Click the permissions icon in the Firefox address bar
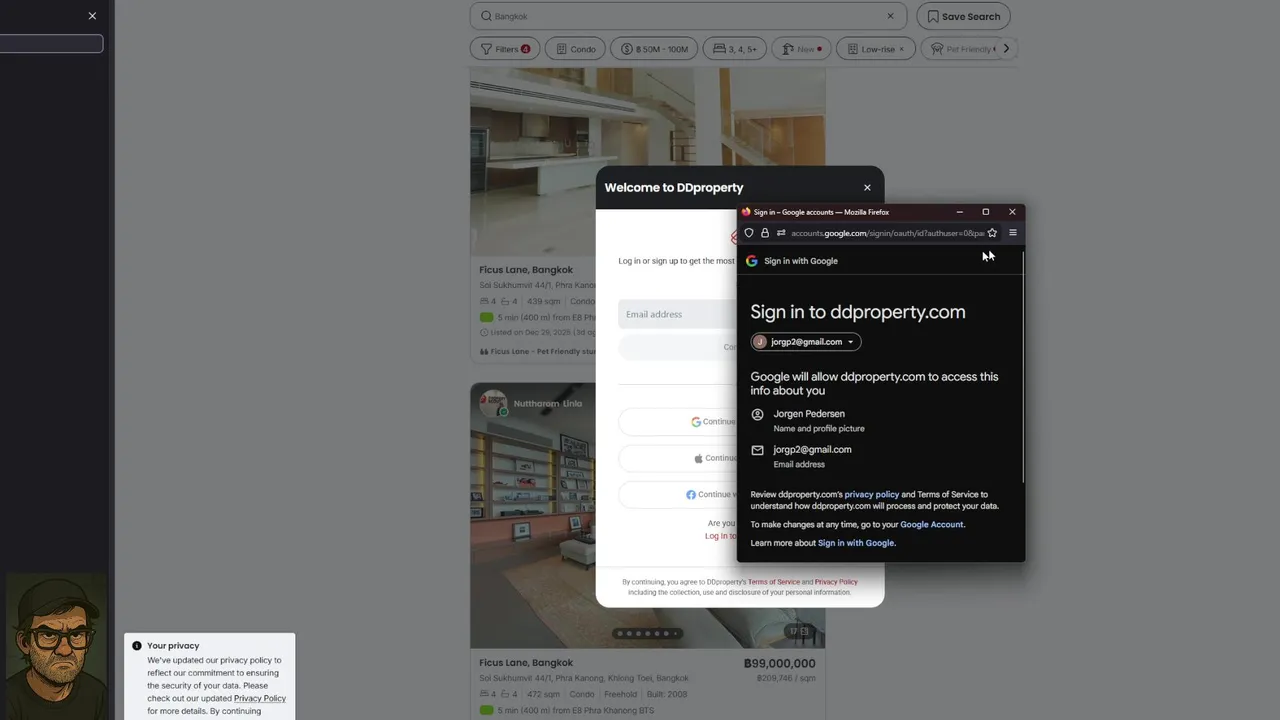 point(781,233)
